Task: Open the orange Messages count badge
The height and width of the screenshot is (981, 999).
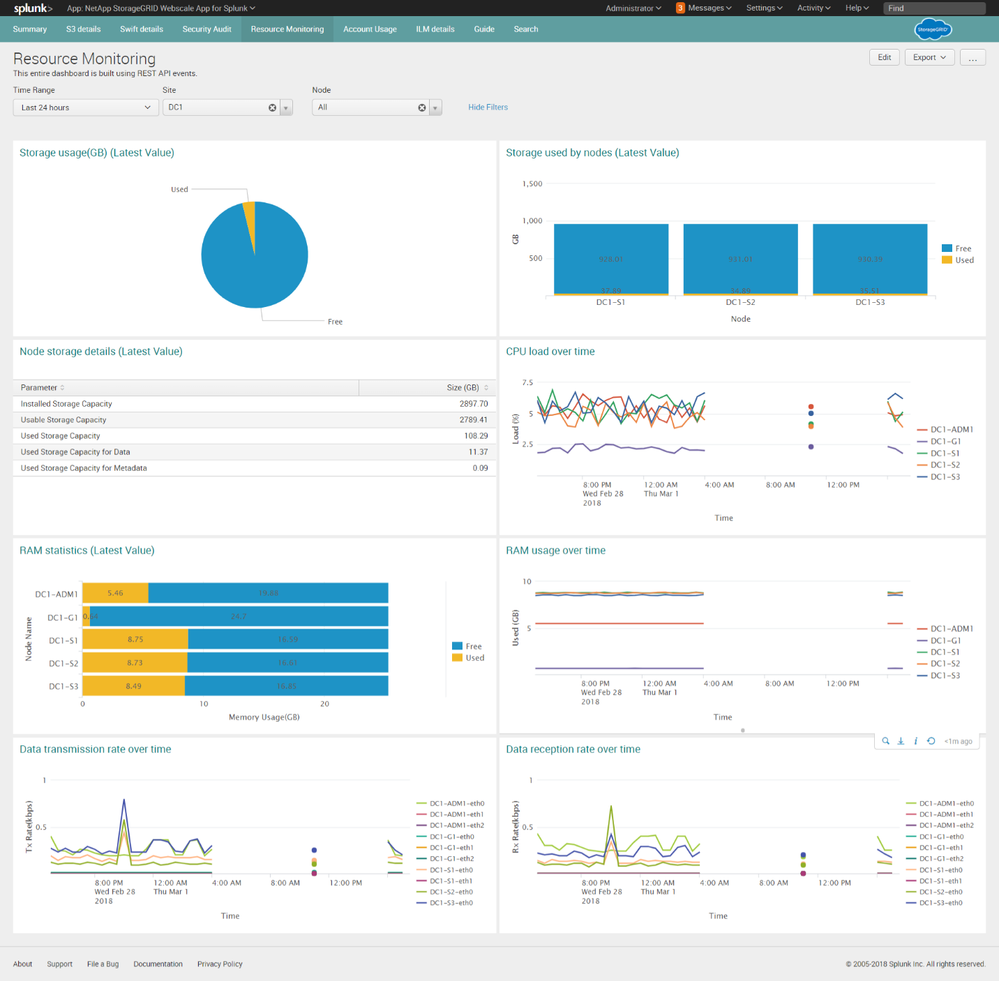Action: [680, 8]
